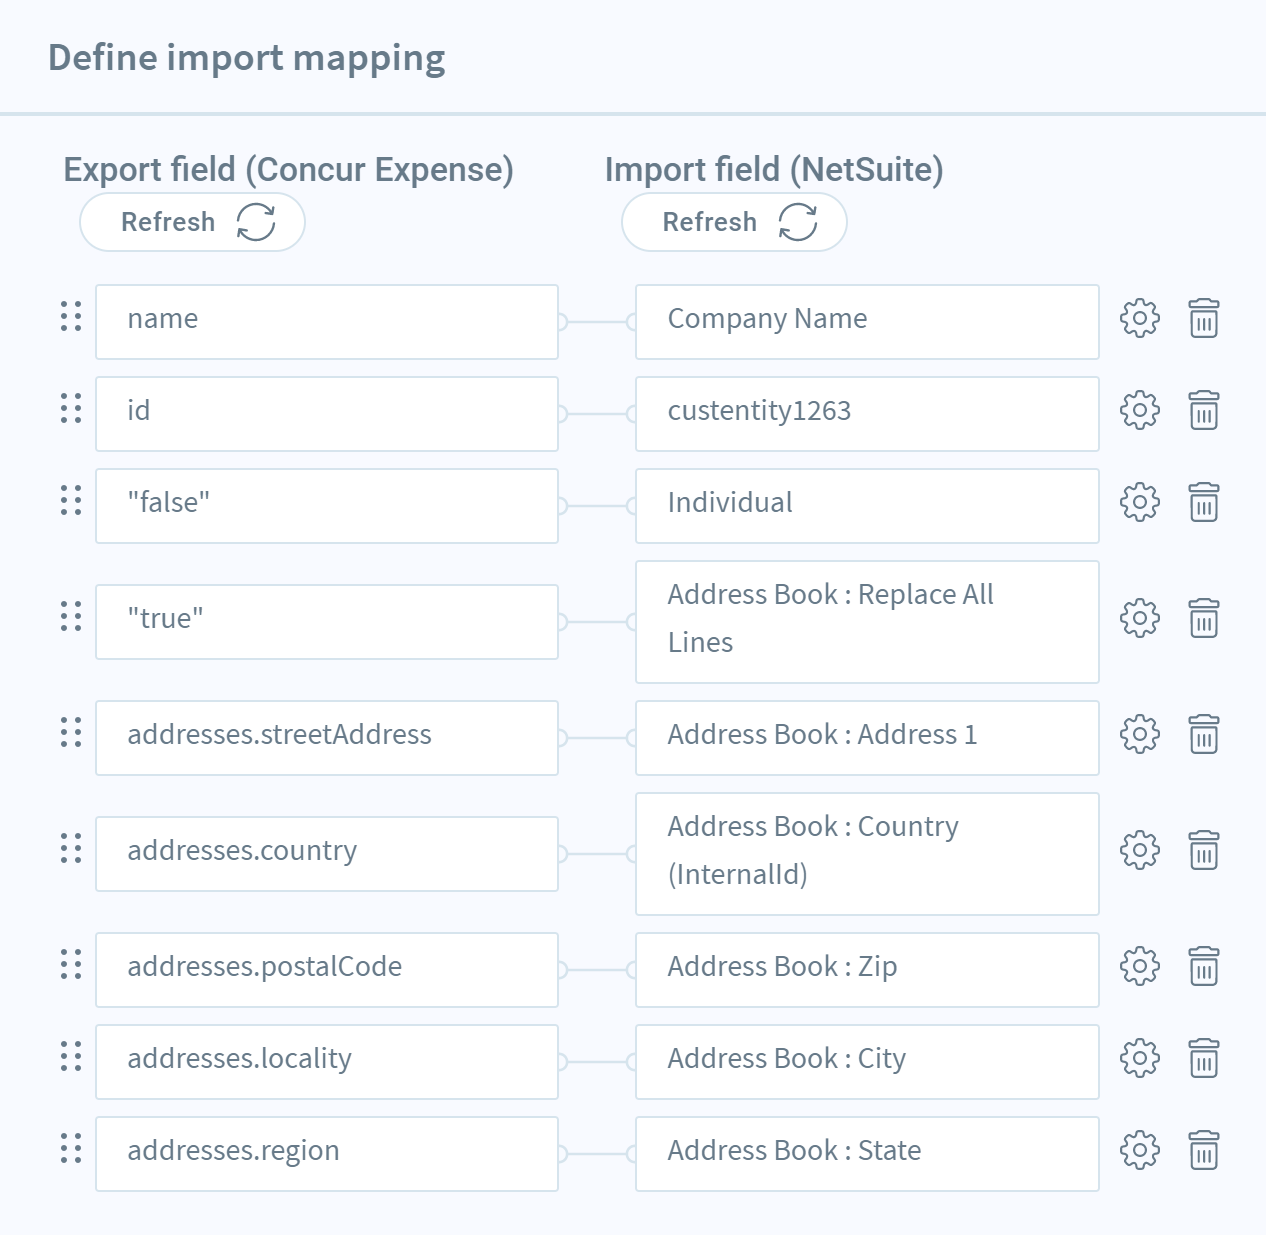Edit the Address Book State import field
The width and height of the screenshot is (1266, 1235).
click(867, 1154)
